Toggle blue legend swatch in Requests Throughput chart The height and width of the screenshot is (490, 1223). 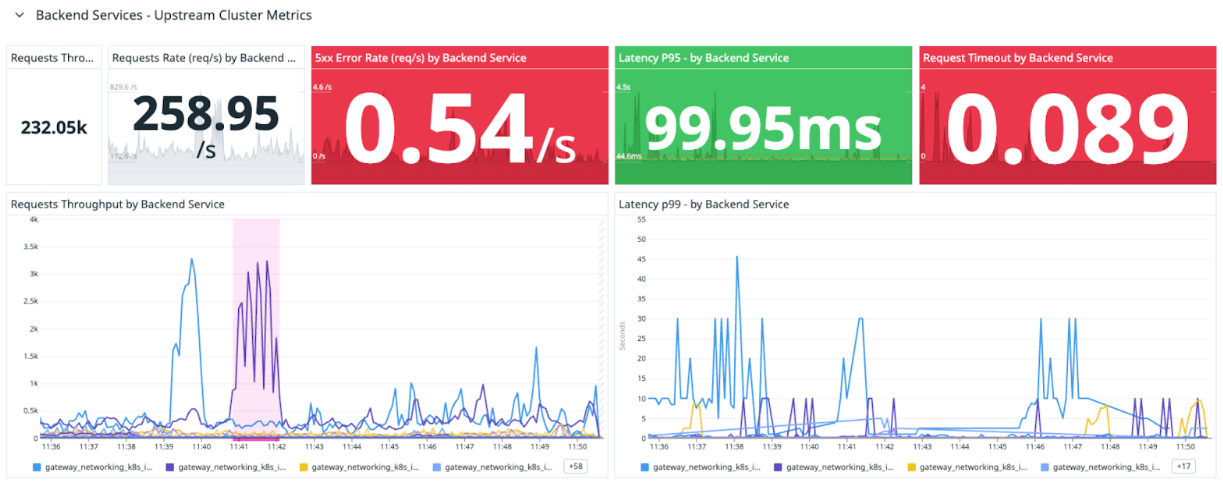pos(36,467)
